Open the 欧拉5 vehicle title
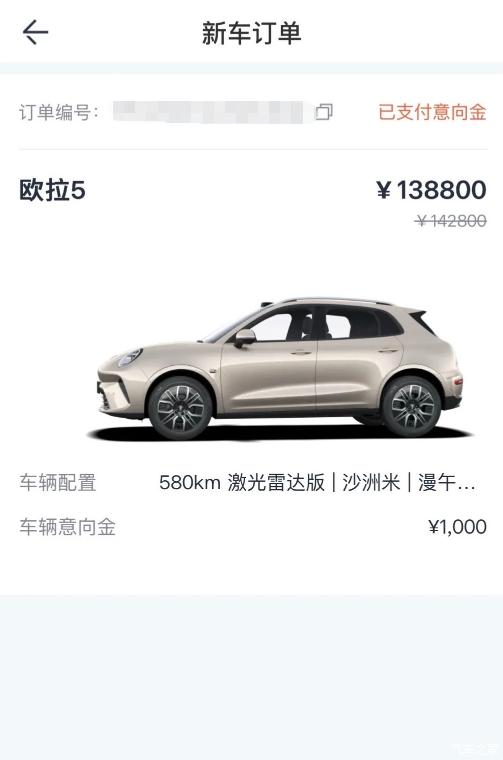503x760 pixels. [x=52, y=190]
